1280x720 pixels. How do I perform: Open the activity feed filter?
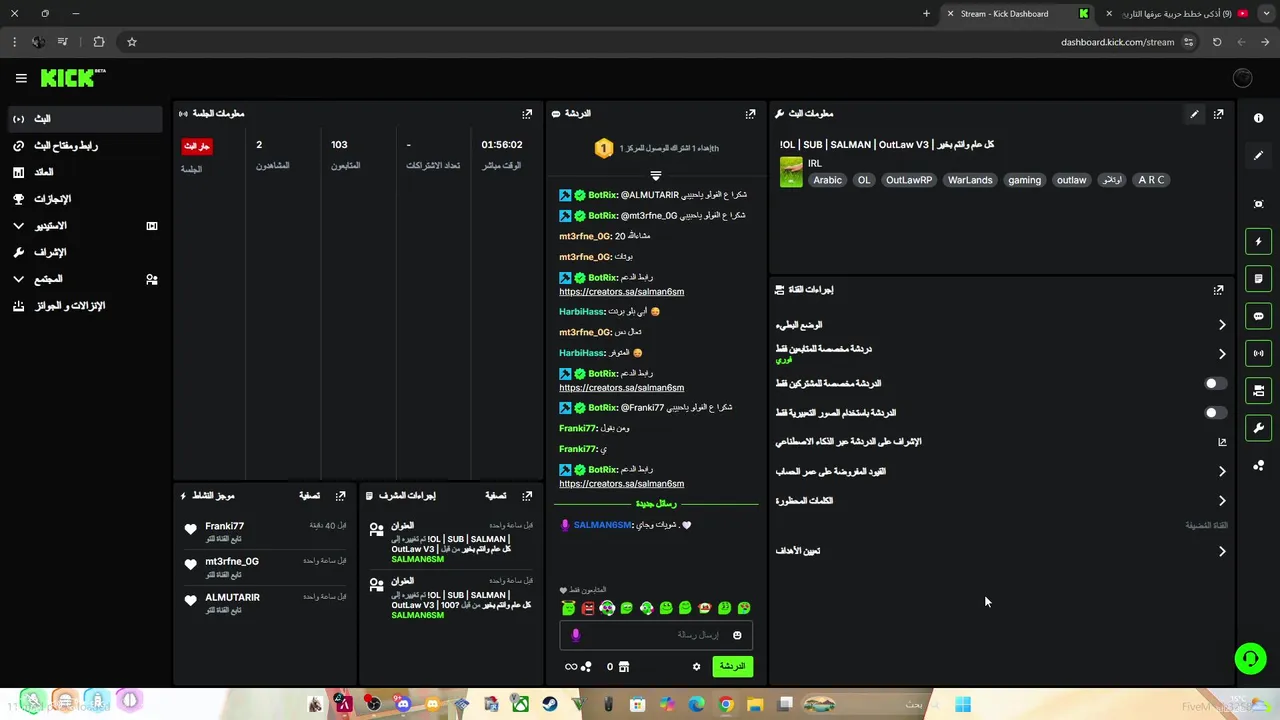309,495
